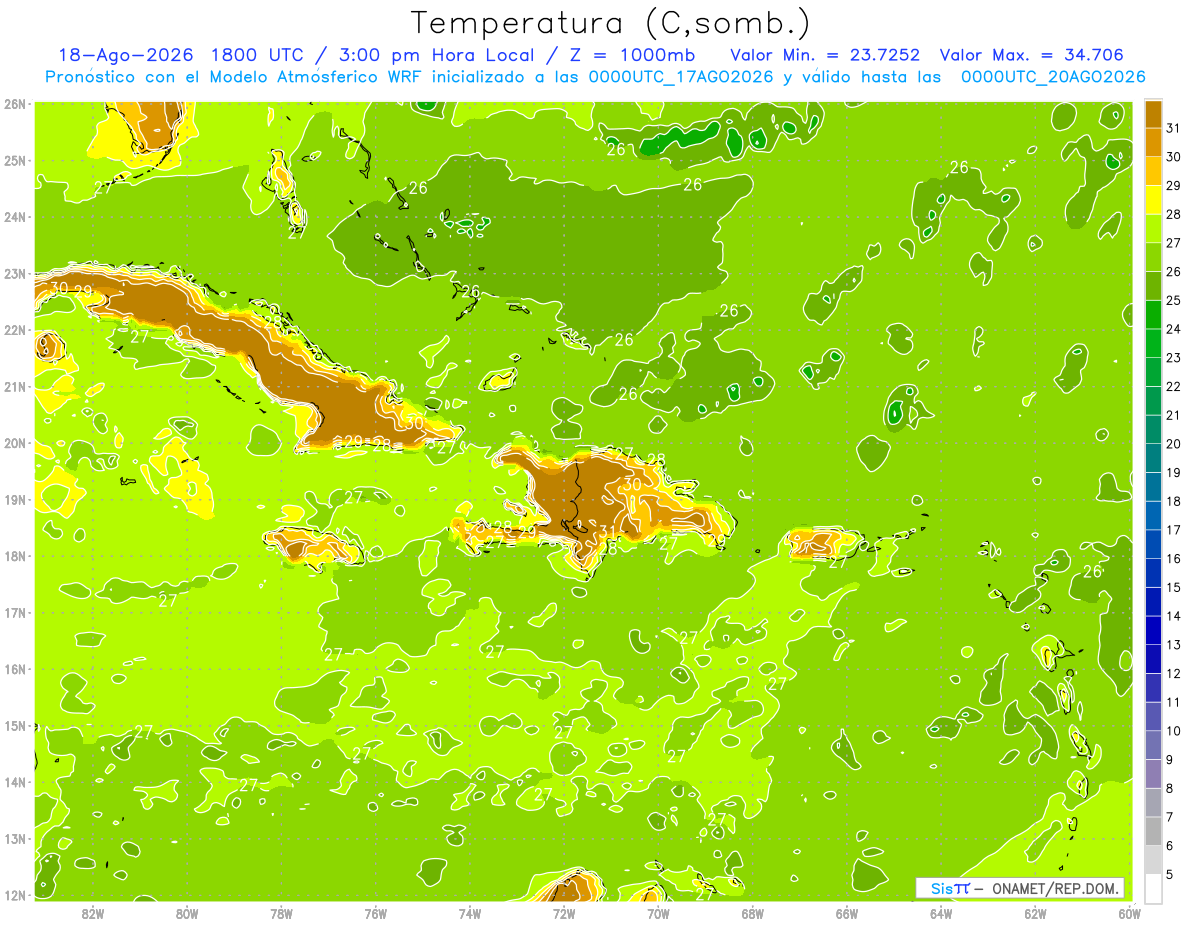This screenshot has width=1200, height=927.
Task: Click the blue "SisTT" logo text
Action: (x=950, y=888)
